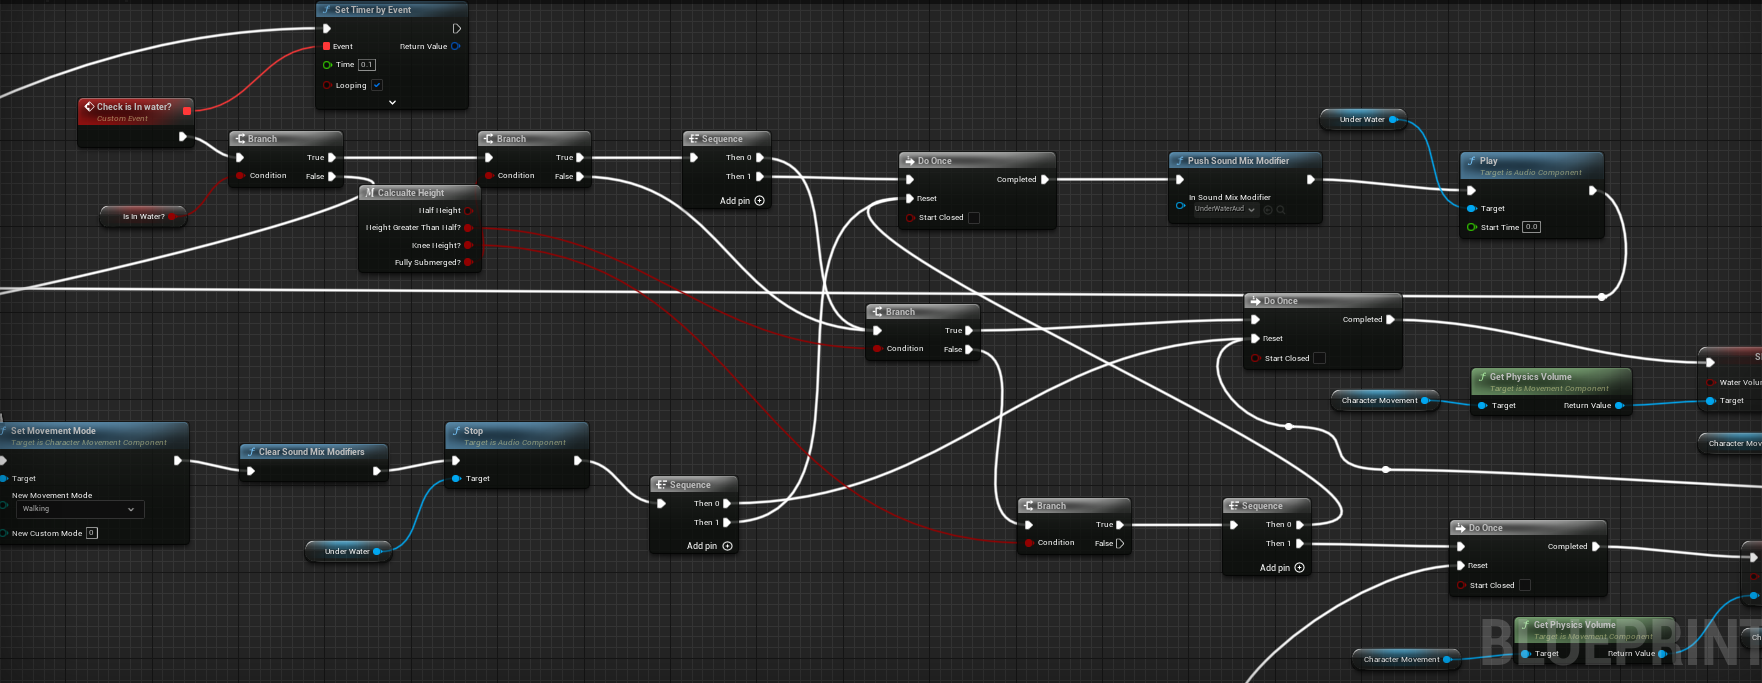Click the exec output pin of Clear Sound Mix Modifiers
1762x683 pixels.
(377, 471)
